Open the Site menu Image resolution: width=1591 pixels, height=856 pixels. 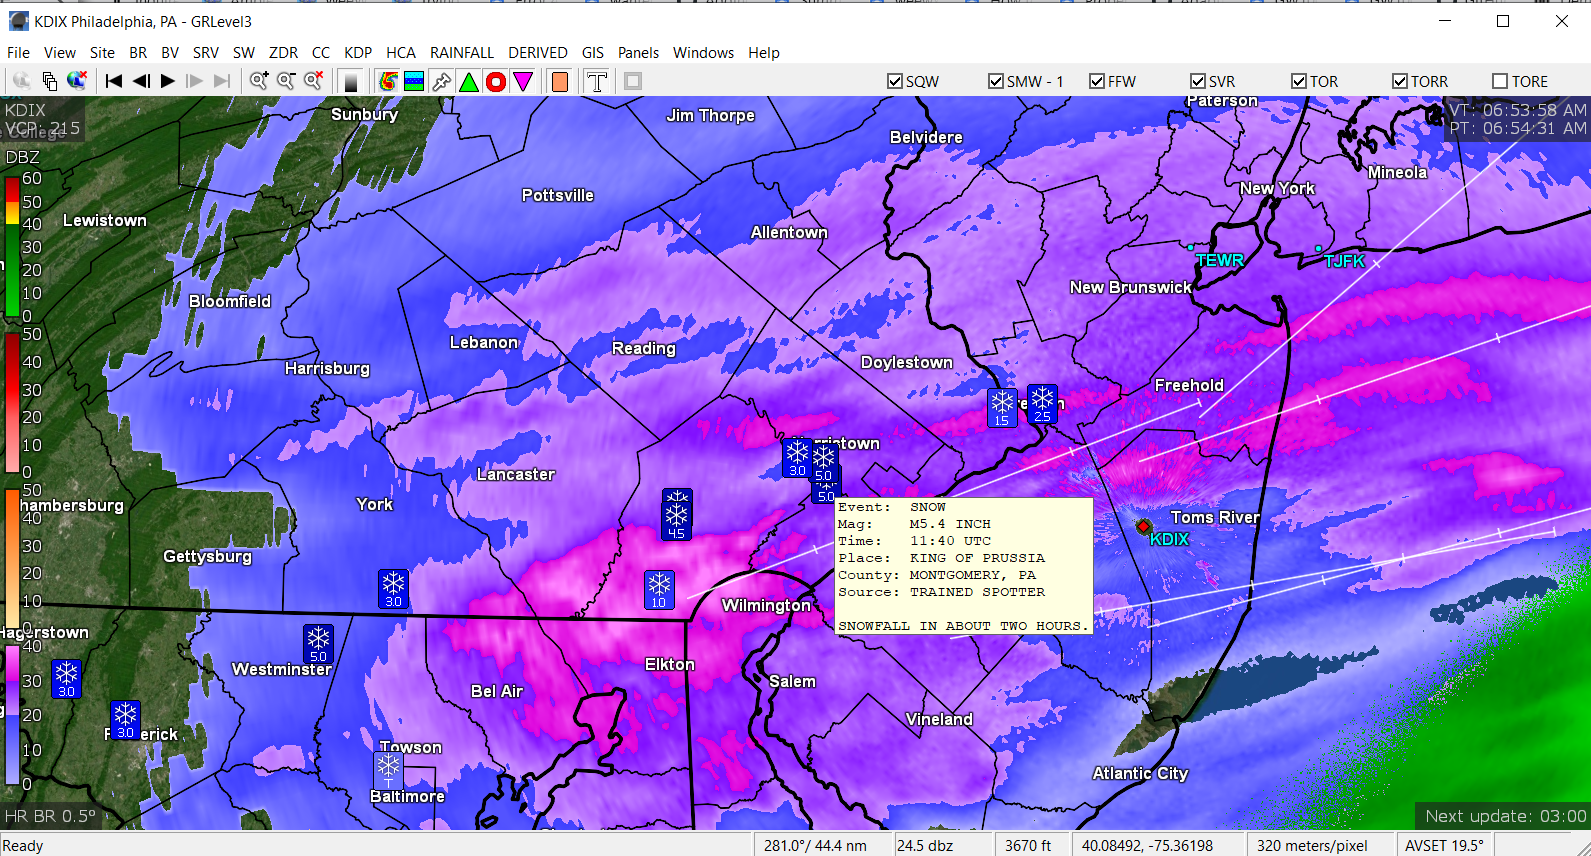[x=102, y=53]
